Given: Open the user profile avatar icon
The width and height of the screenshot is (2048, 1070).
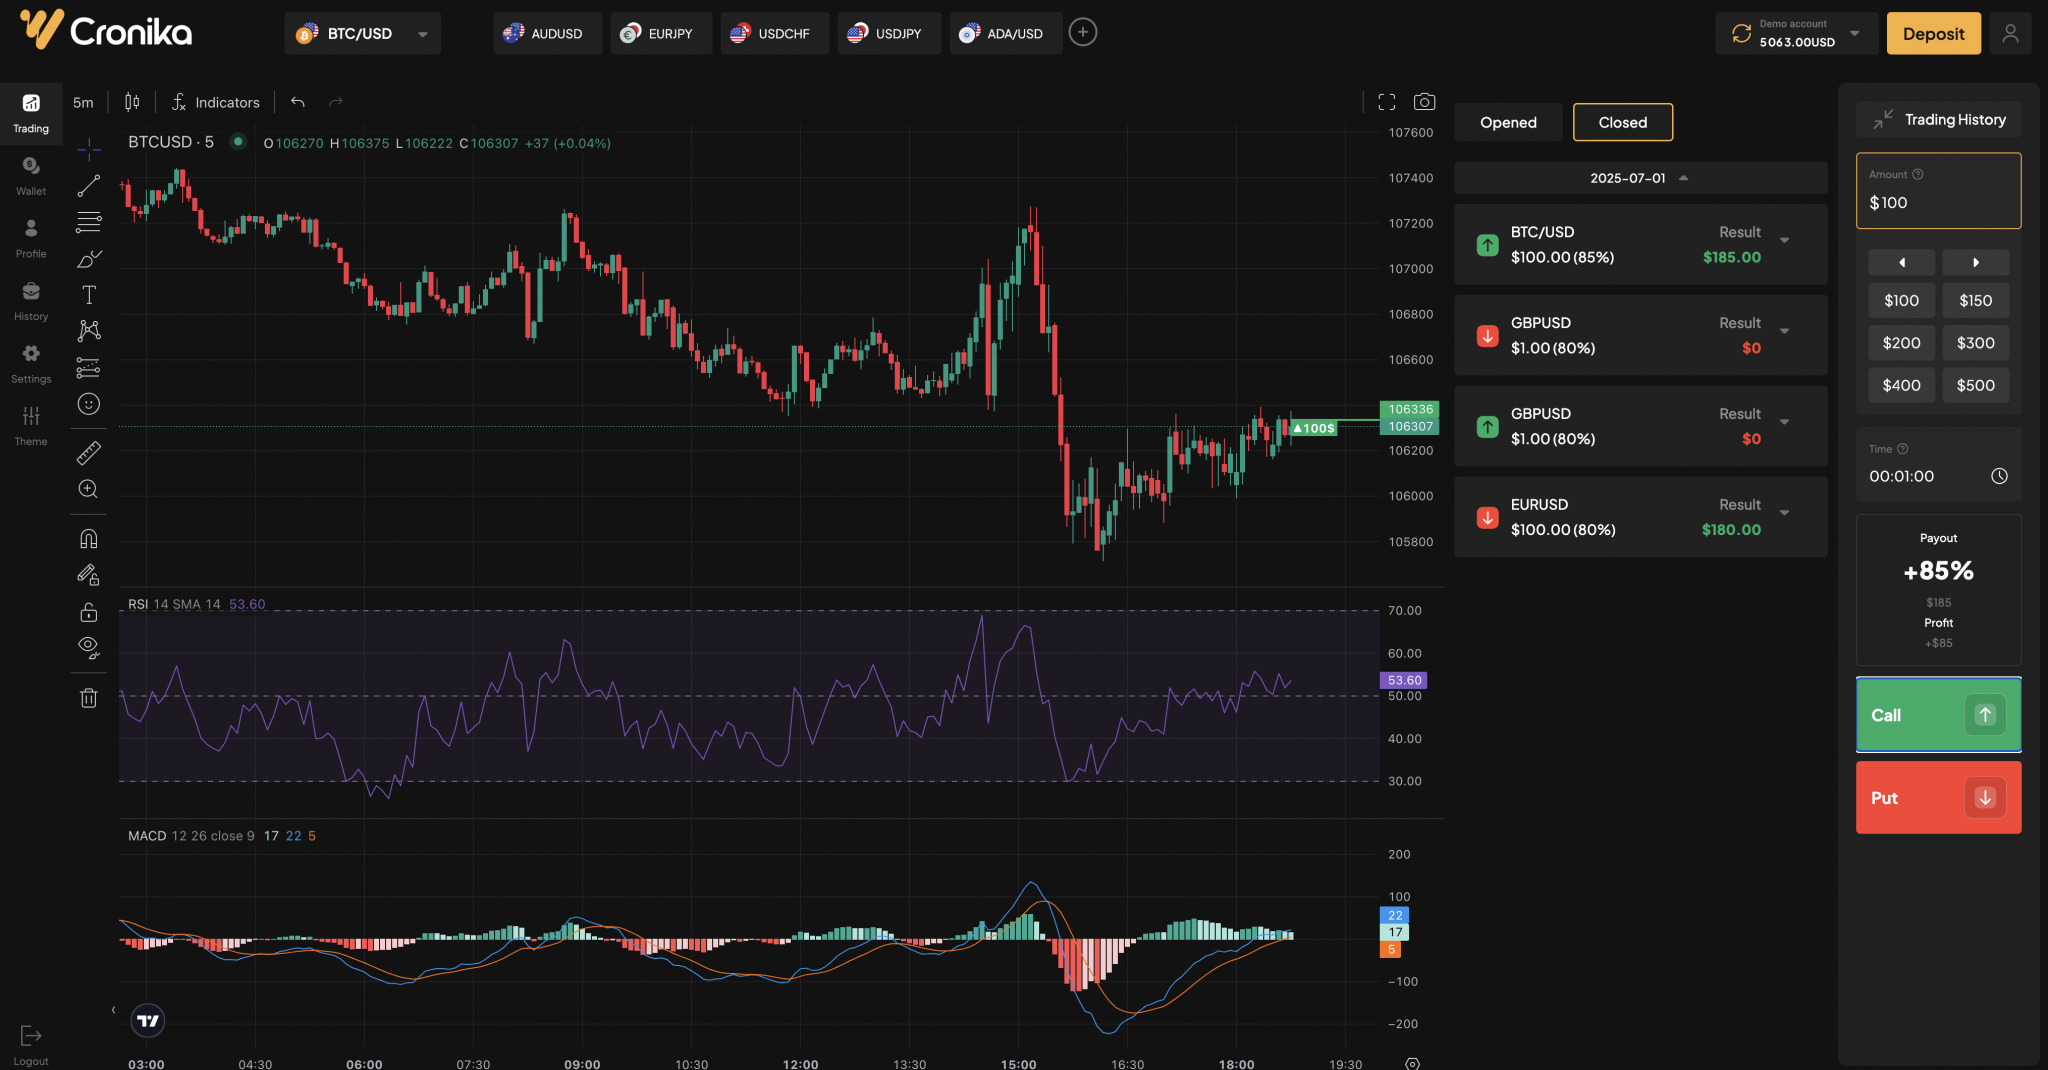Looking at the screenshot, I should pos(2010,34).
